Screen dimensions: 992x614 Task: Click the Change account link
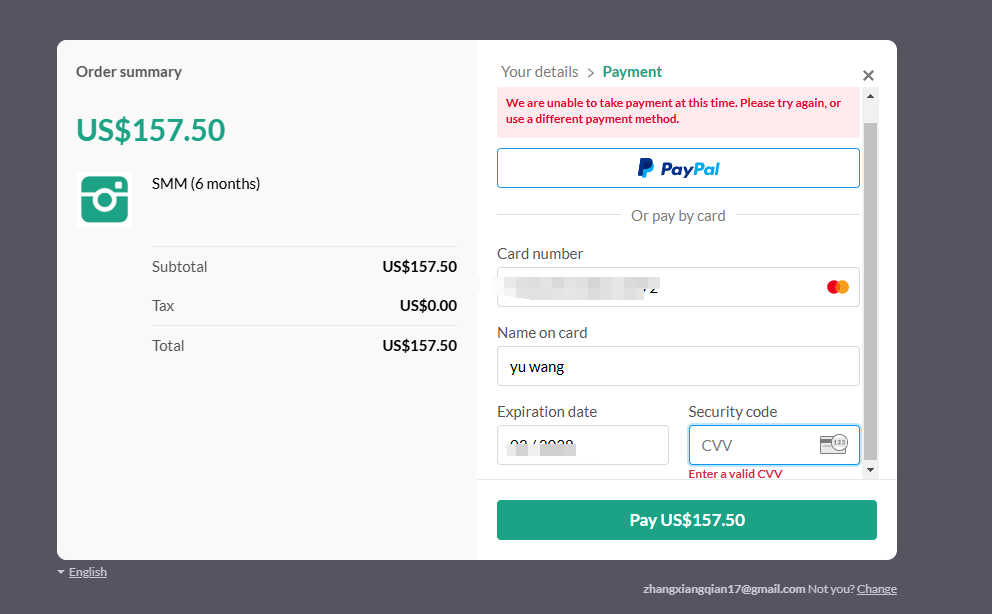pyautogui.click(x=877, y=589)
